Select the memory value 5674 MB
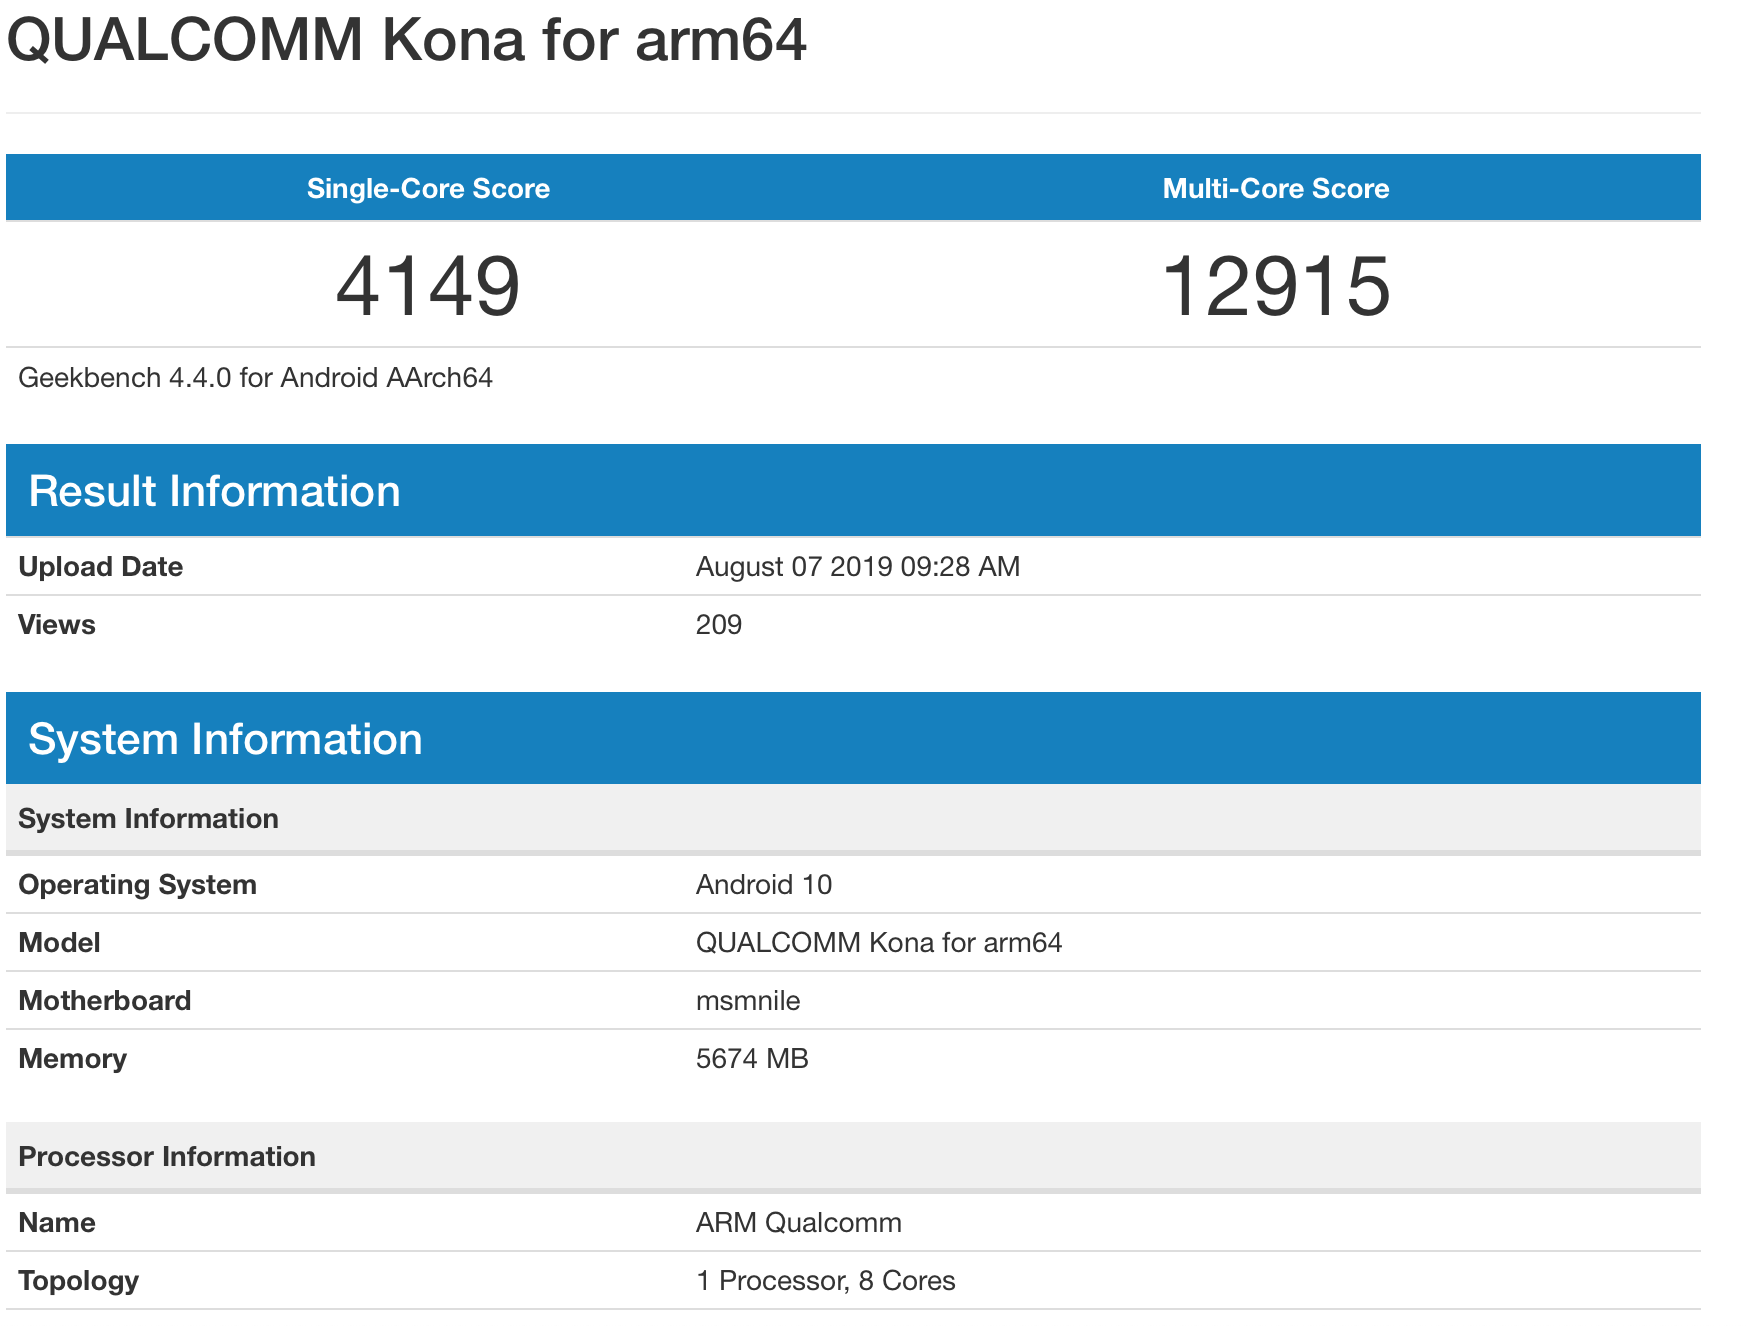This screenshot has height=1326, width=1750. tap(752, 1059)
